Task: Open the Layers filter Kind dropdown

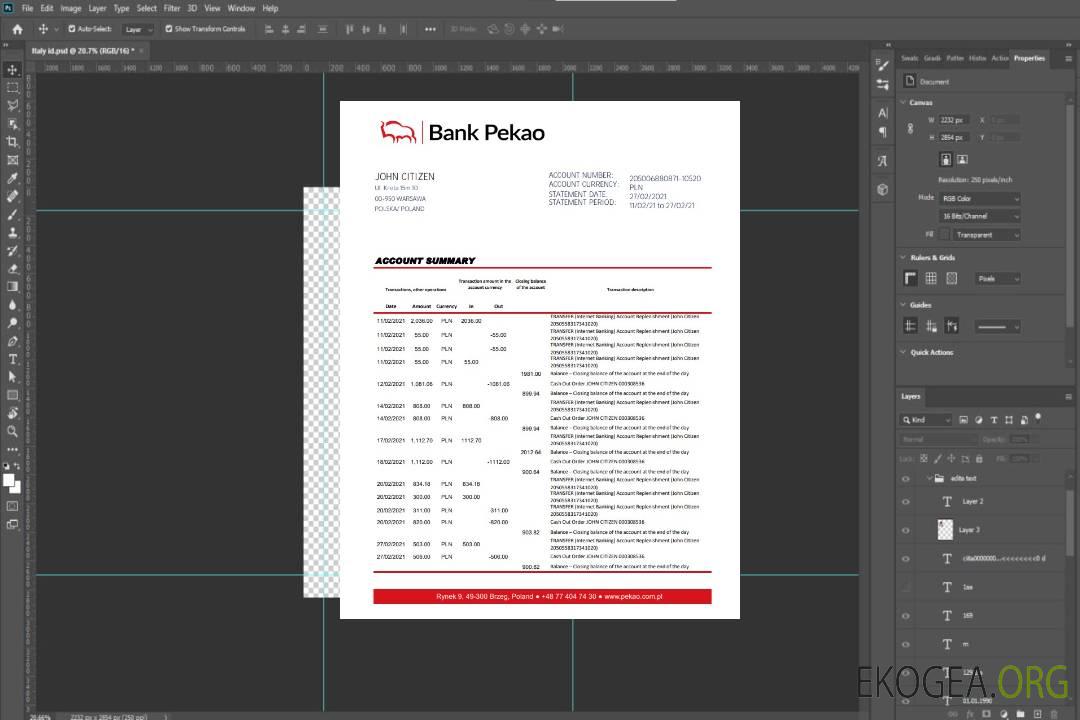Action: (x=926, y=420)
